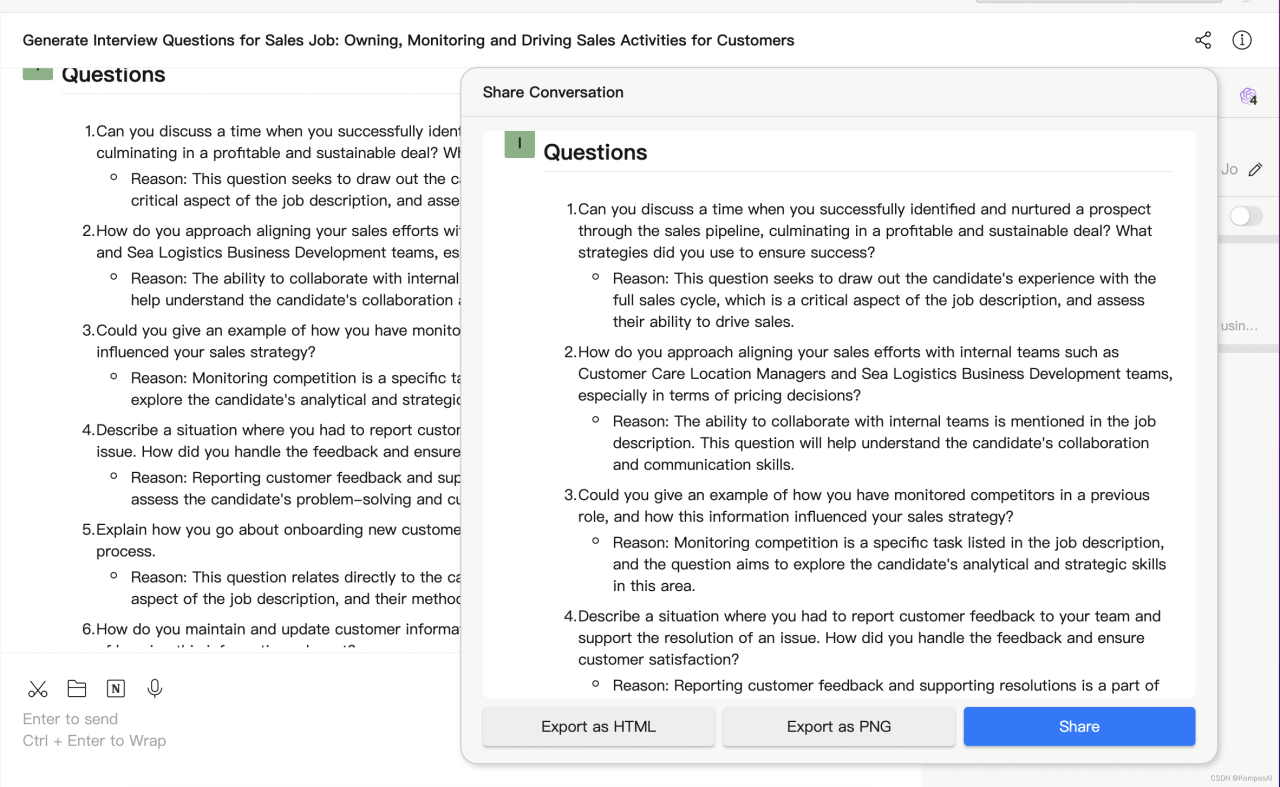
Task: Click the conversation title starting 'Generate Interview Questions'
Action: tap(408, 41)
